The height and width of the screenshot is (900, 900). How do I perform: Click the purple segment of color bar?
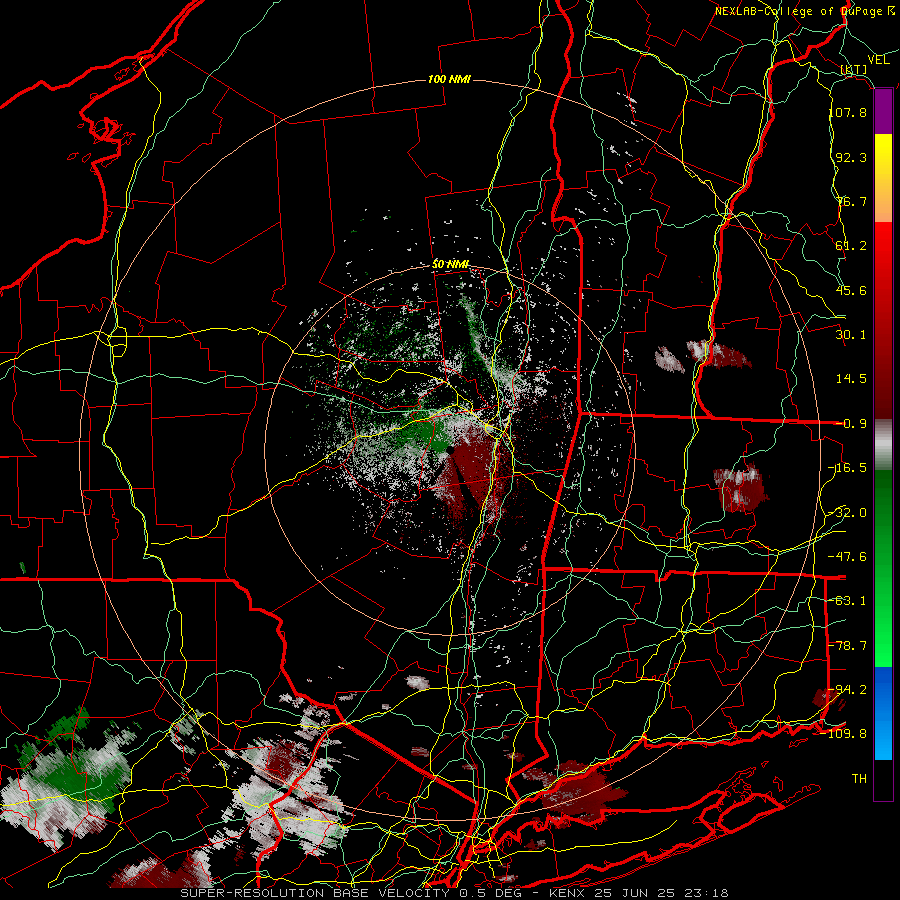click(883, 112)
